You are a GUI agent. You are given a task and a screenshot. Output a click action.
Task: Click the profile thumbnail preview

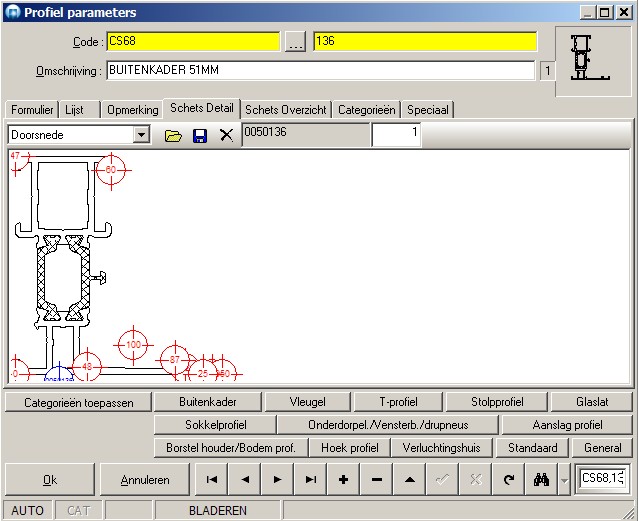click(x=592, y=59)
